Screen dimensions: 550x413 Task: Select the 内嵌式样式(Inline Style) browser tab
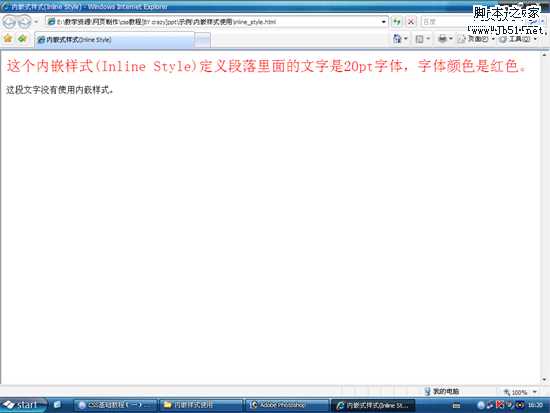tap(114, 40)
